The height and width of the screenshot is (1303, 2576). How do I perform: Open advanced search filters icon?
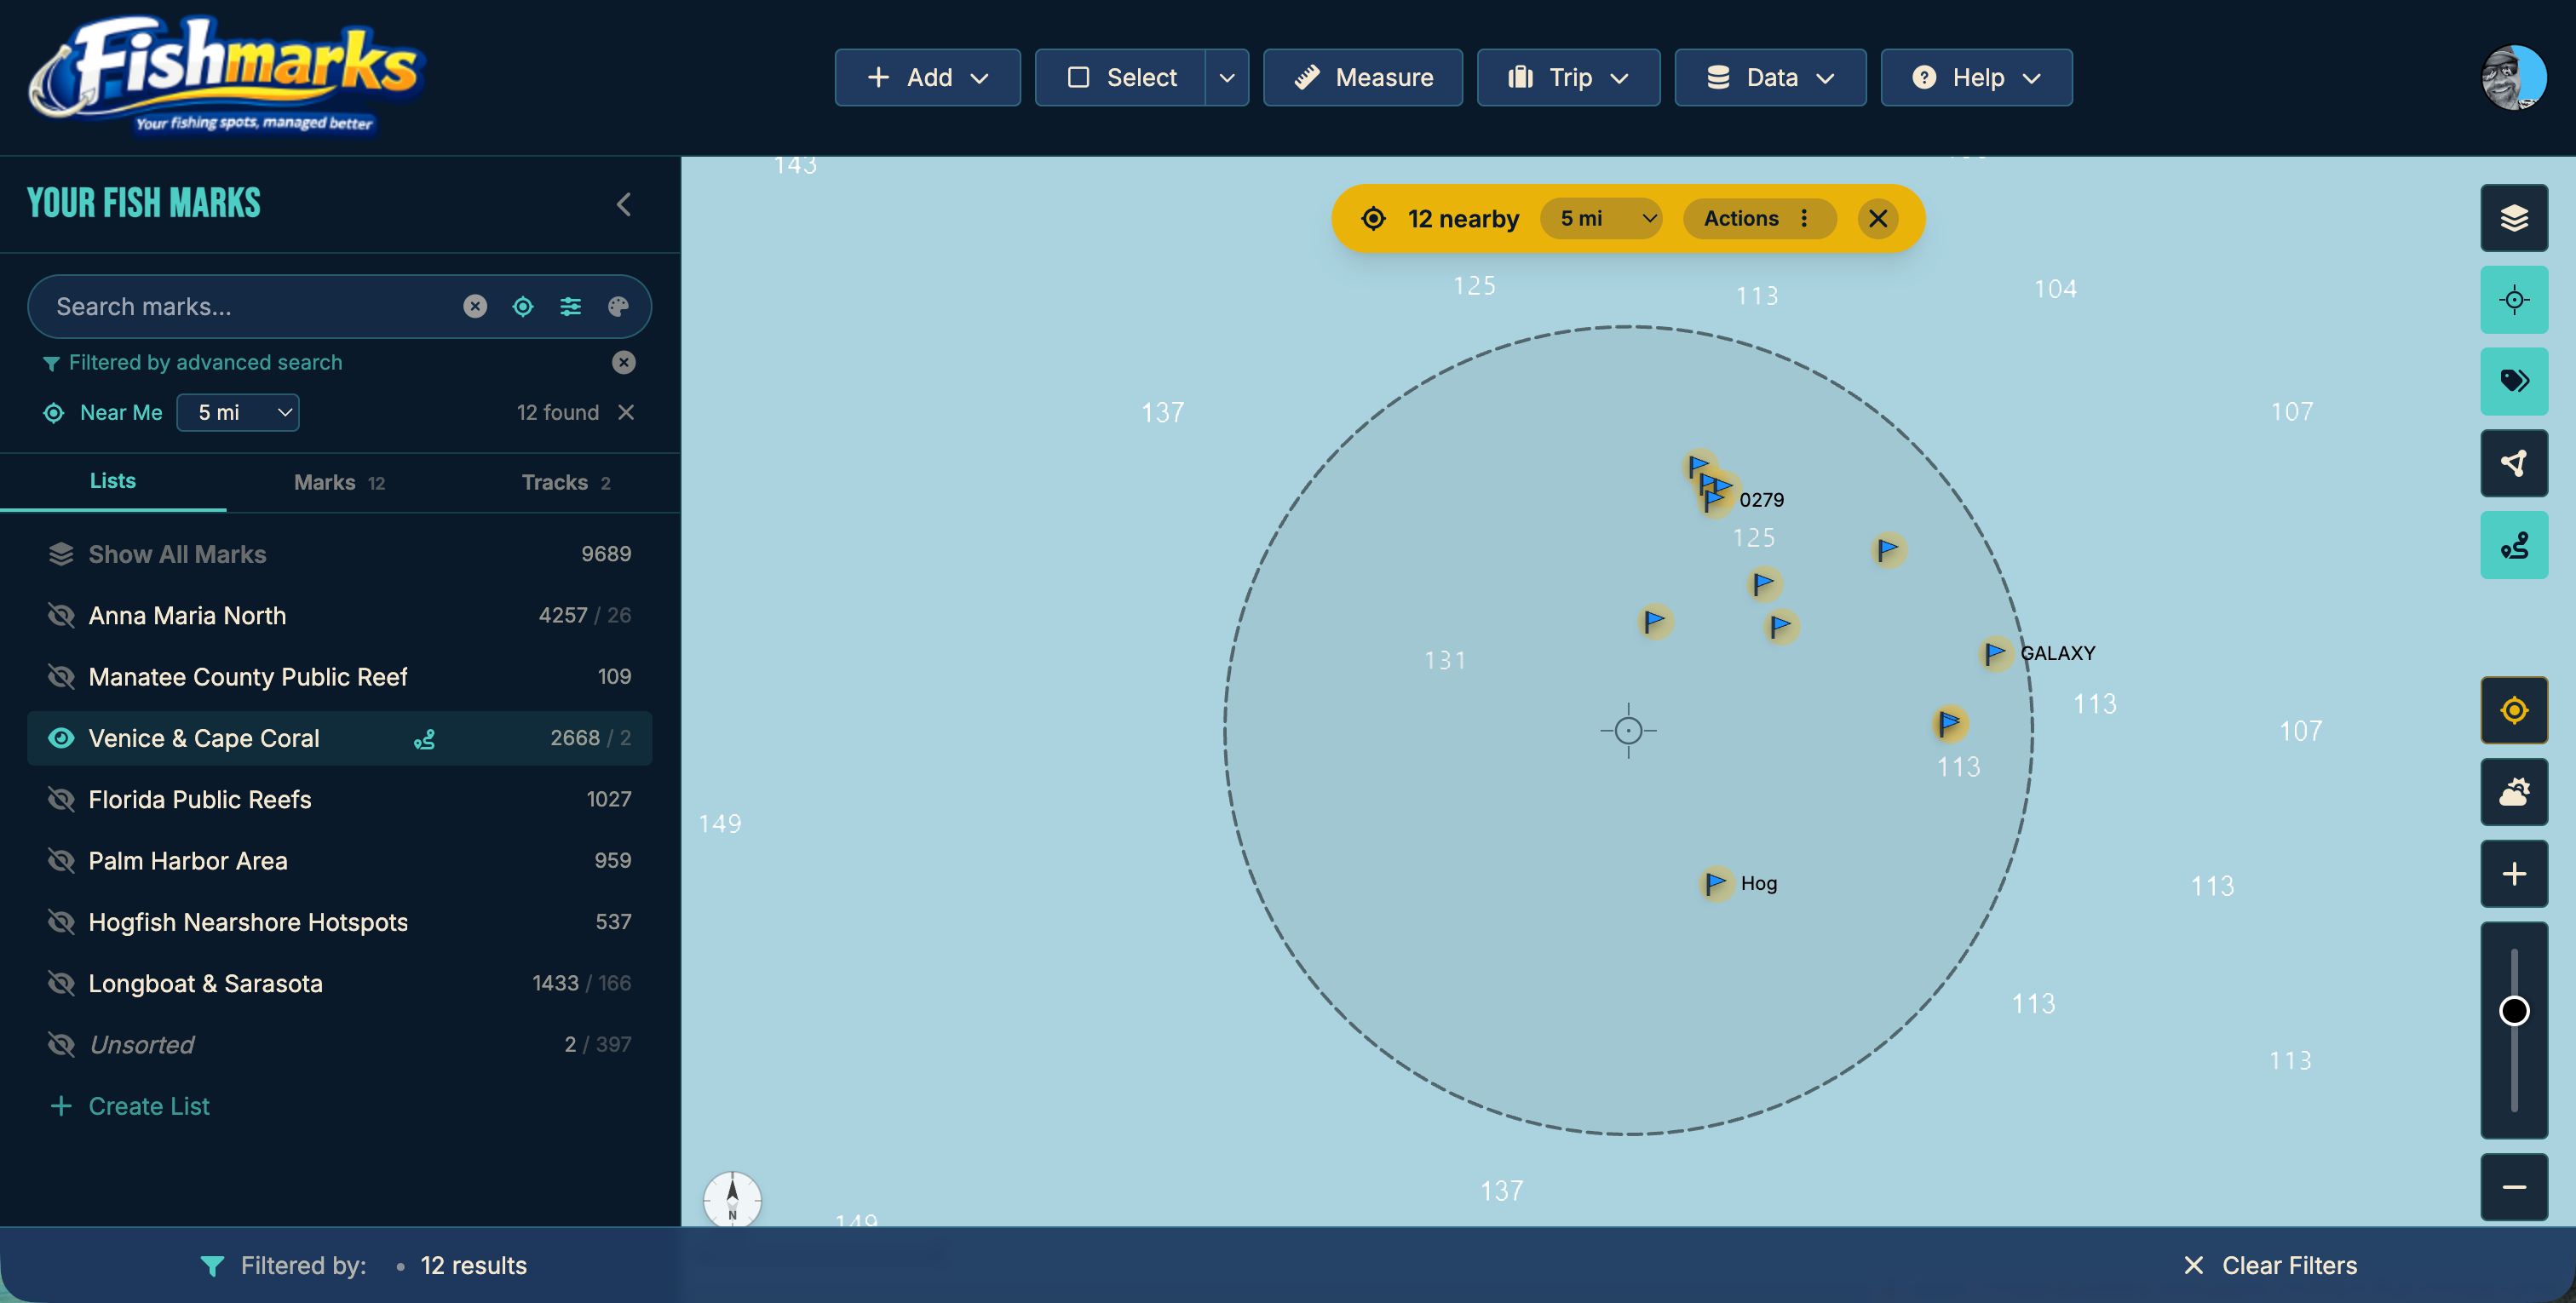coord(570,306)
